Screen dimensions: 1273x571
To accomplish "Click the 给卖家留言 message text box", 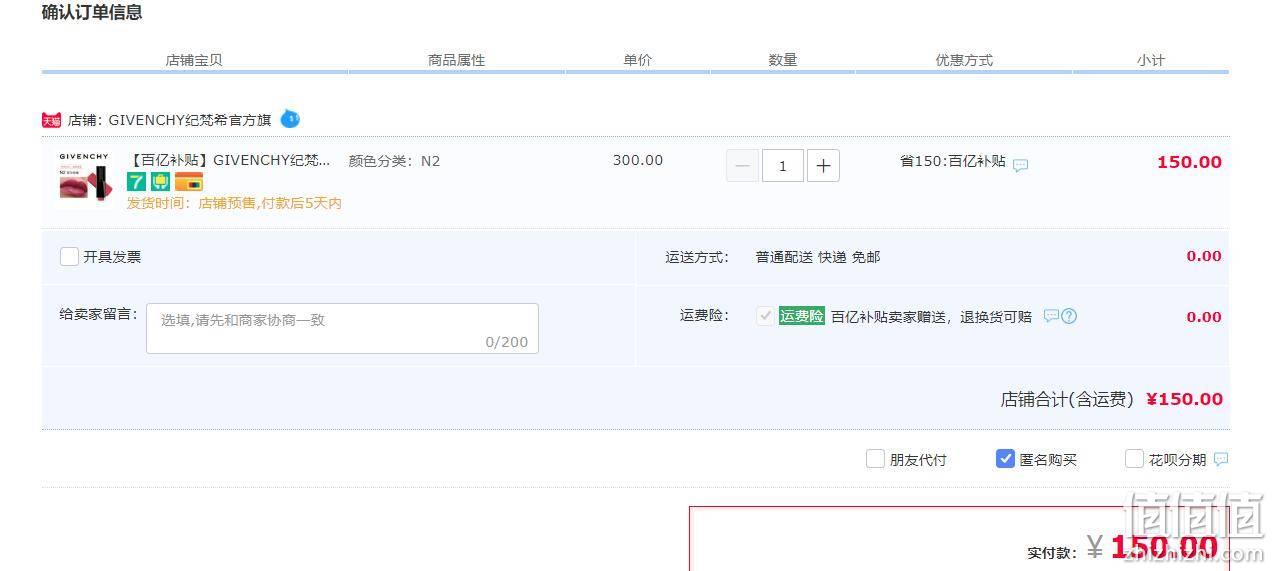I will point(342,328).
